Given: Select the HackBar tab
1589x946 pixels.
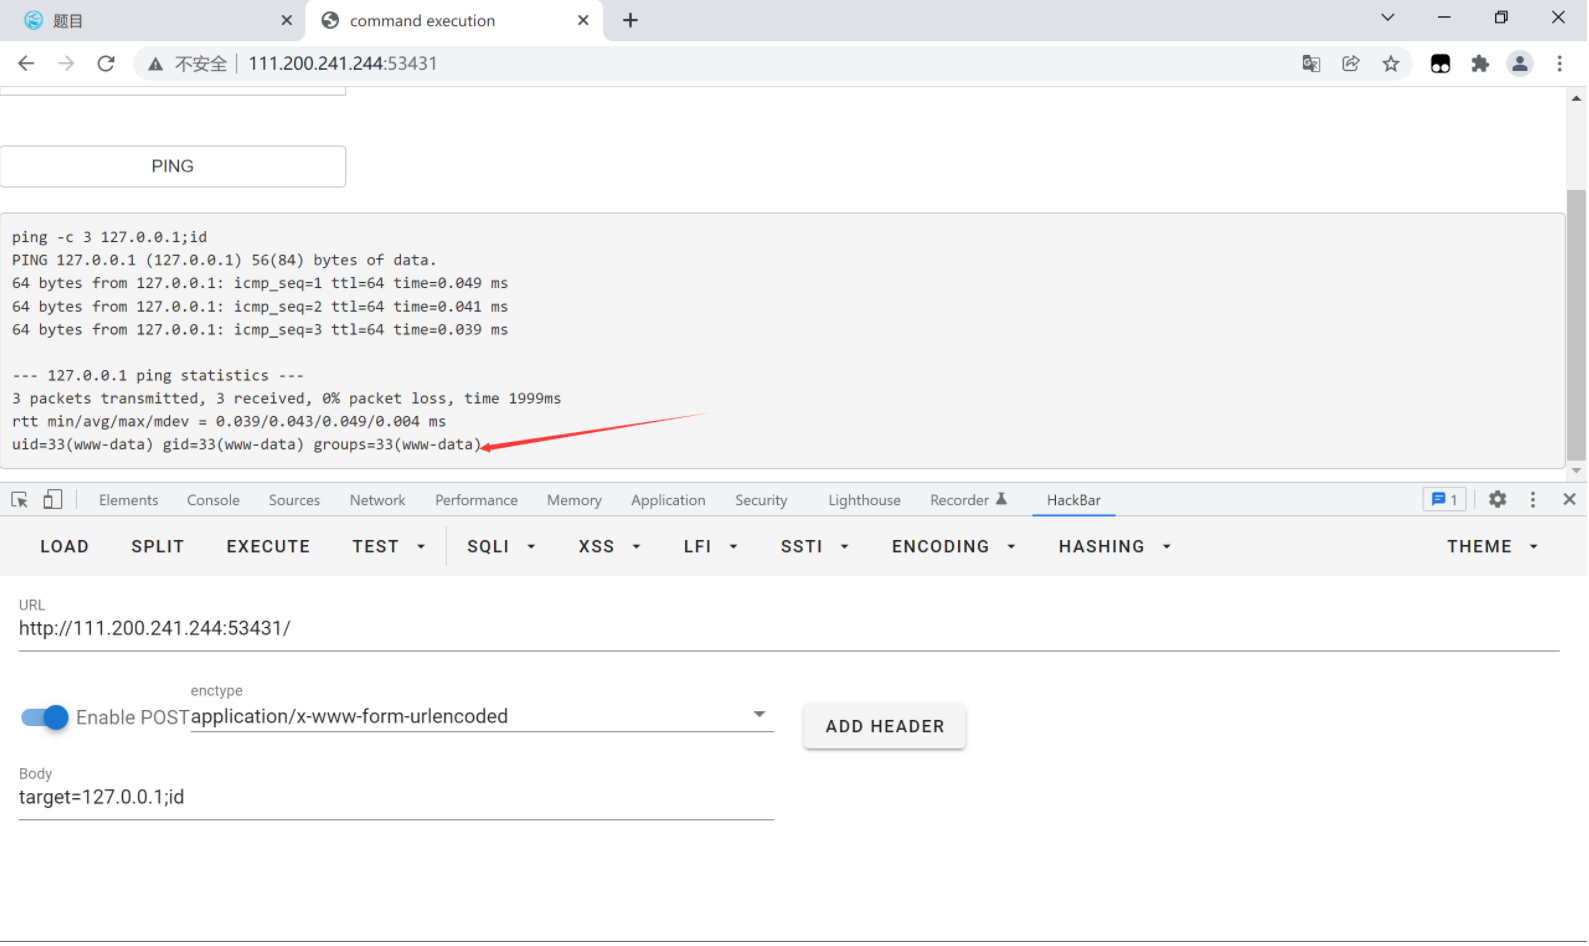Looking at the screenshot, I should [x=1073, y=500].
